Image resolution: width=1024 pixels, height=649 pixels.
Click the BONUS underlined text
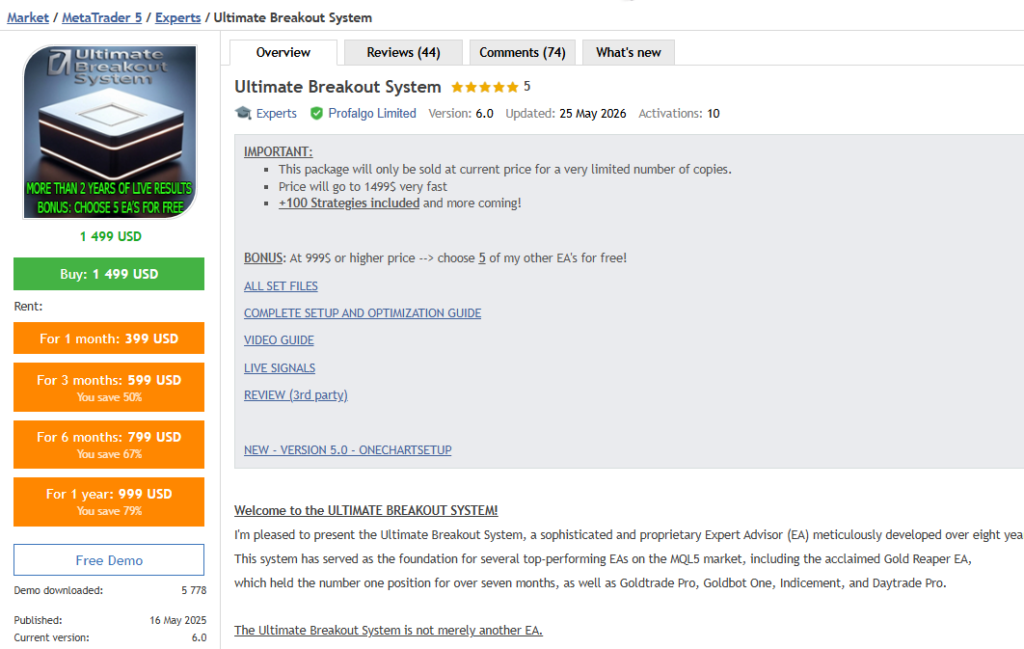coord(263,258)
